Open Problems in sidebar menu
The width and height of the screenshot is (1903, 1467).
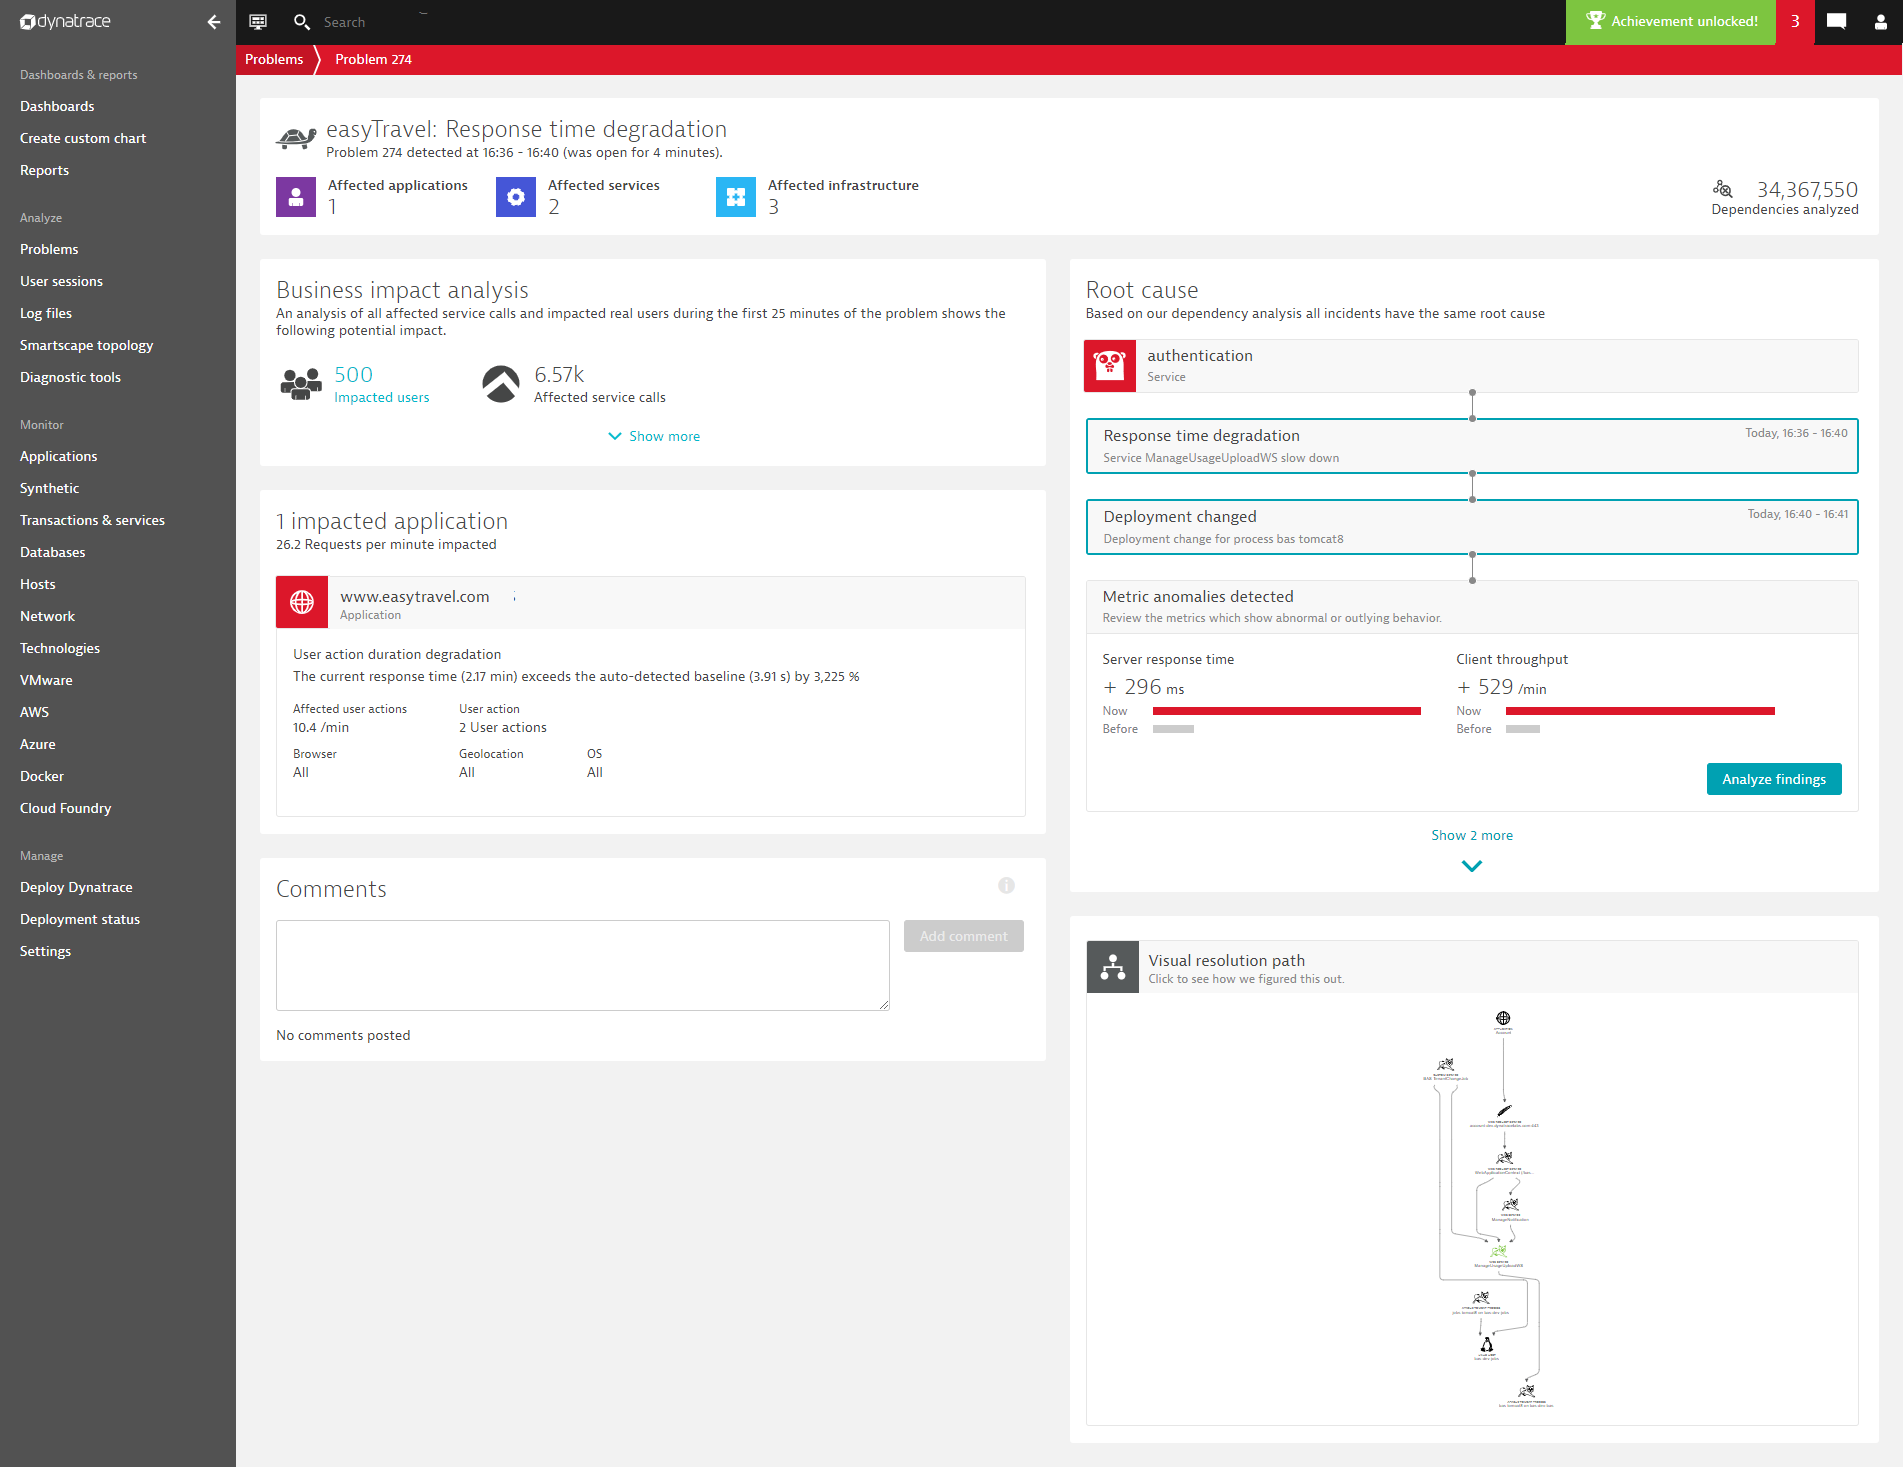tap(49, 249)
